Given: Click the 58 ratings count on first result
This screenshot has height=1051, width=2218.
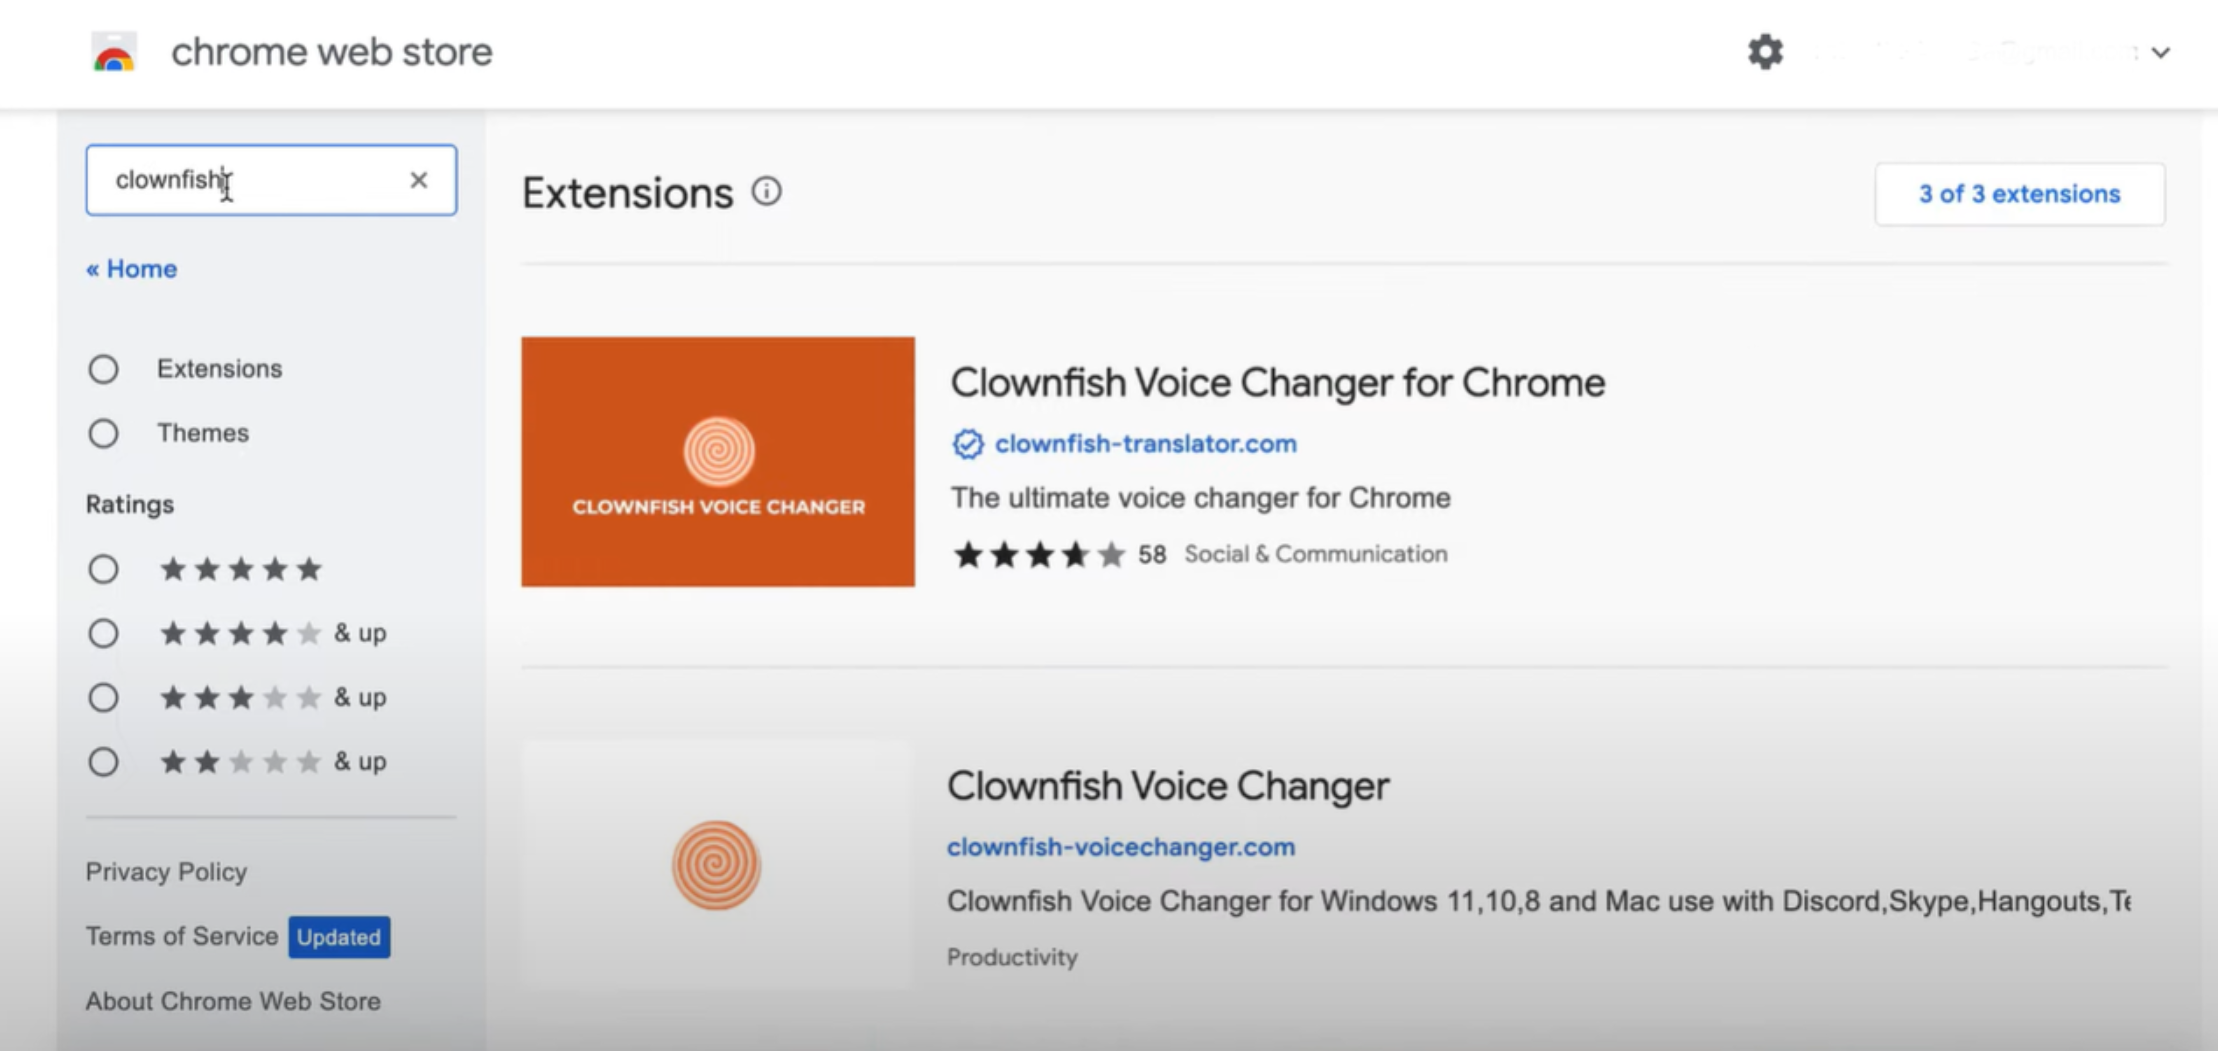Looking at the screenshot, I should (x=1151, y=553).
